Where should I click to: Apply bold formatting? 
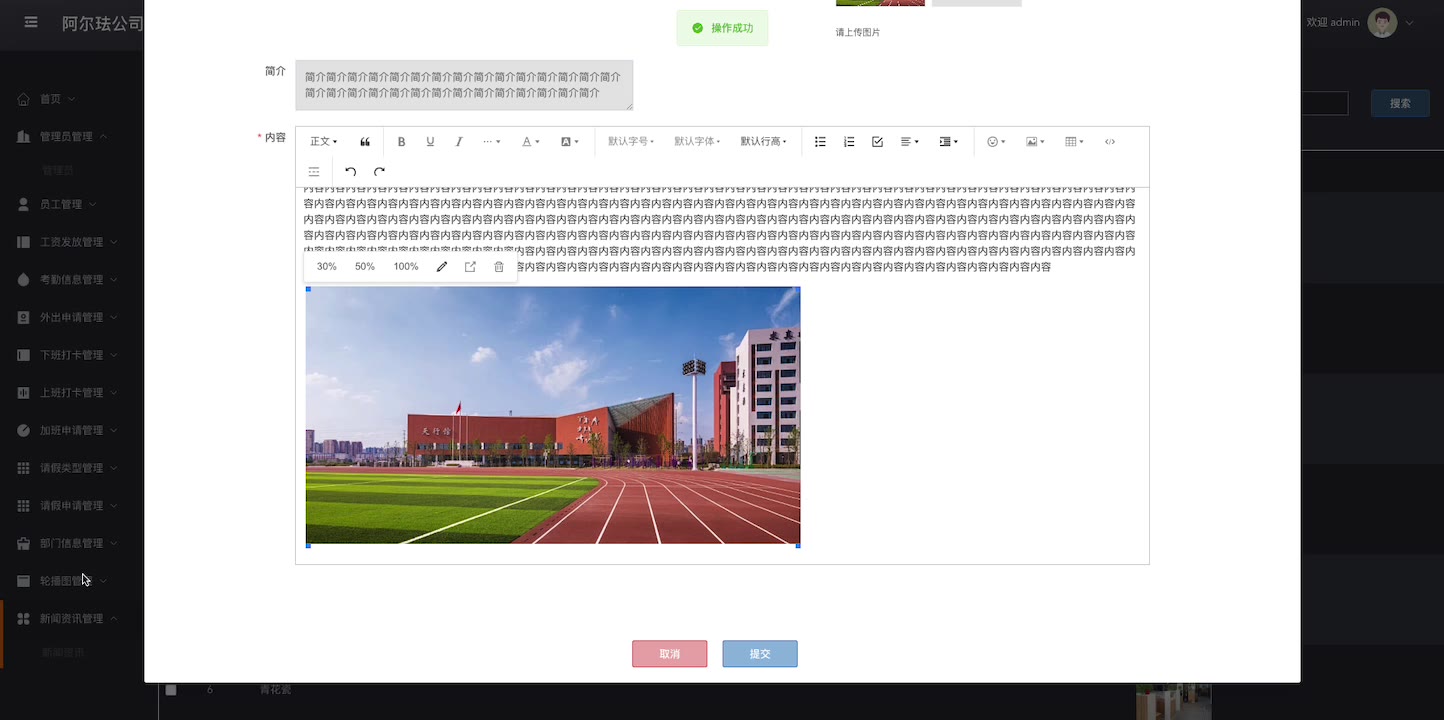click(401, 142)
